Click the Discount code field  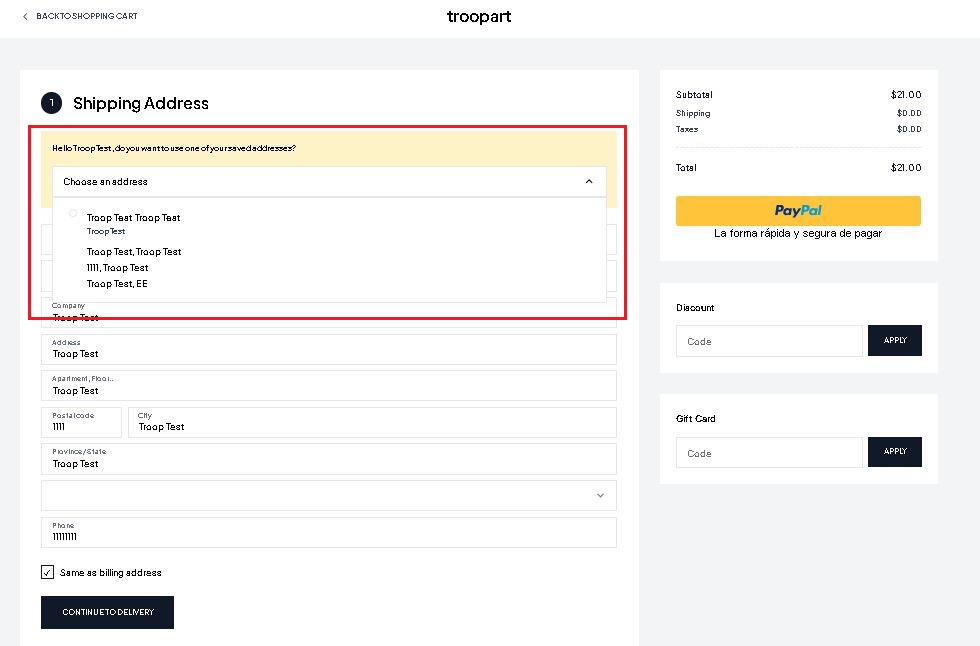[x=769, y=341]
